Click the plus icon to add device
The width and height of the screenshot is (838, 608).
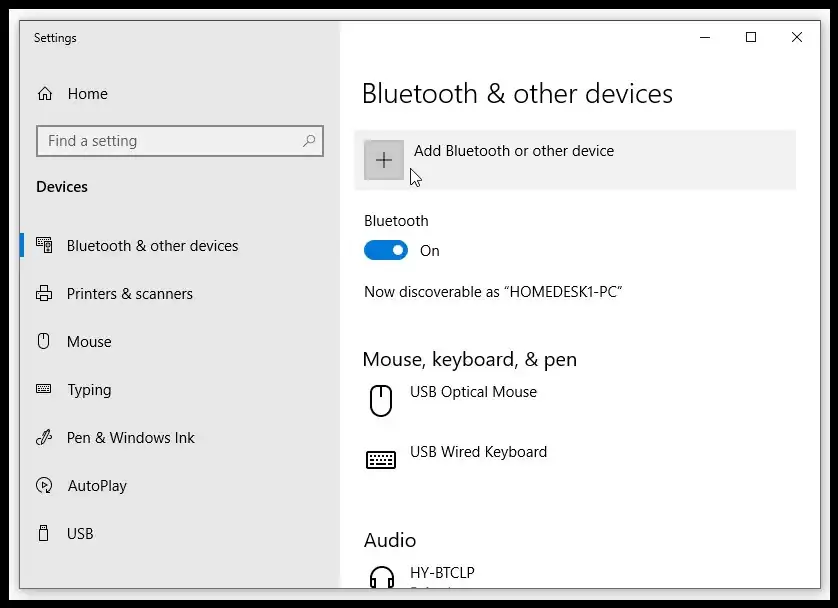(x=384, y=160)
